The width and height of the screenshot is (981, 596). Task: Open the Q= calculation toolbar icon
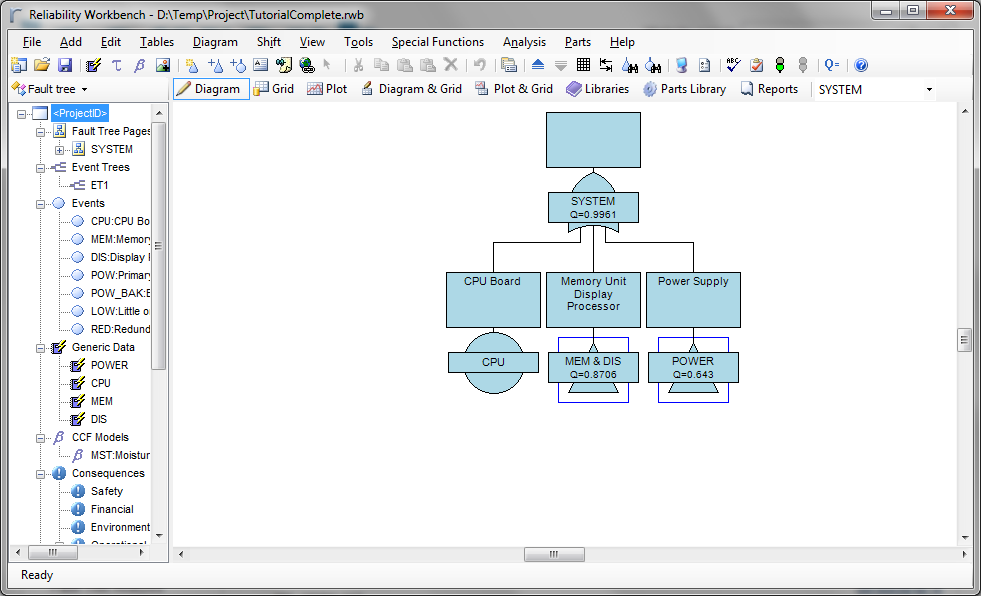pos(831,64)
